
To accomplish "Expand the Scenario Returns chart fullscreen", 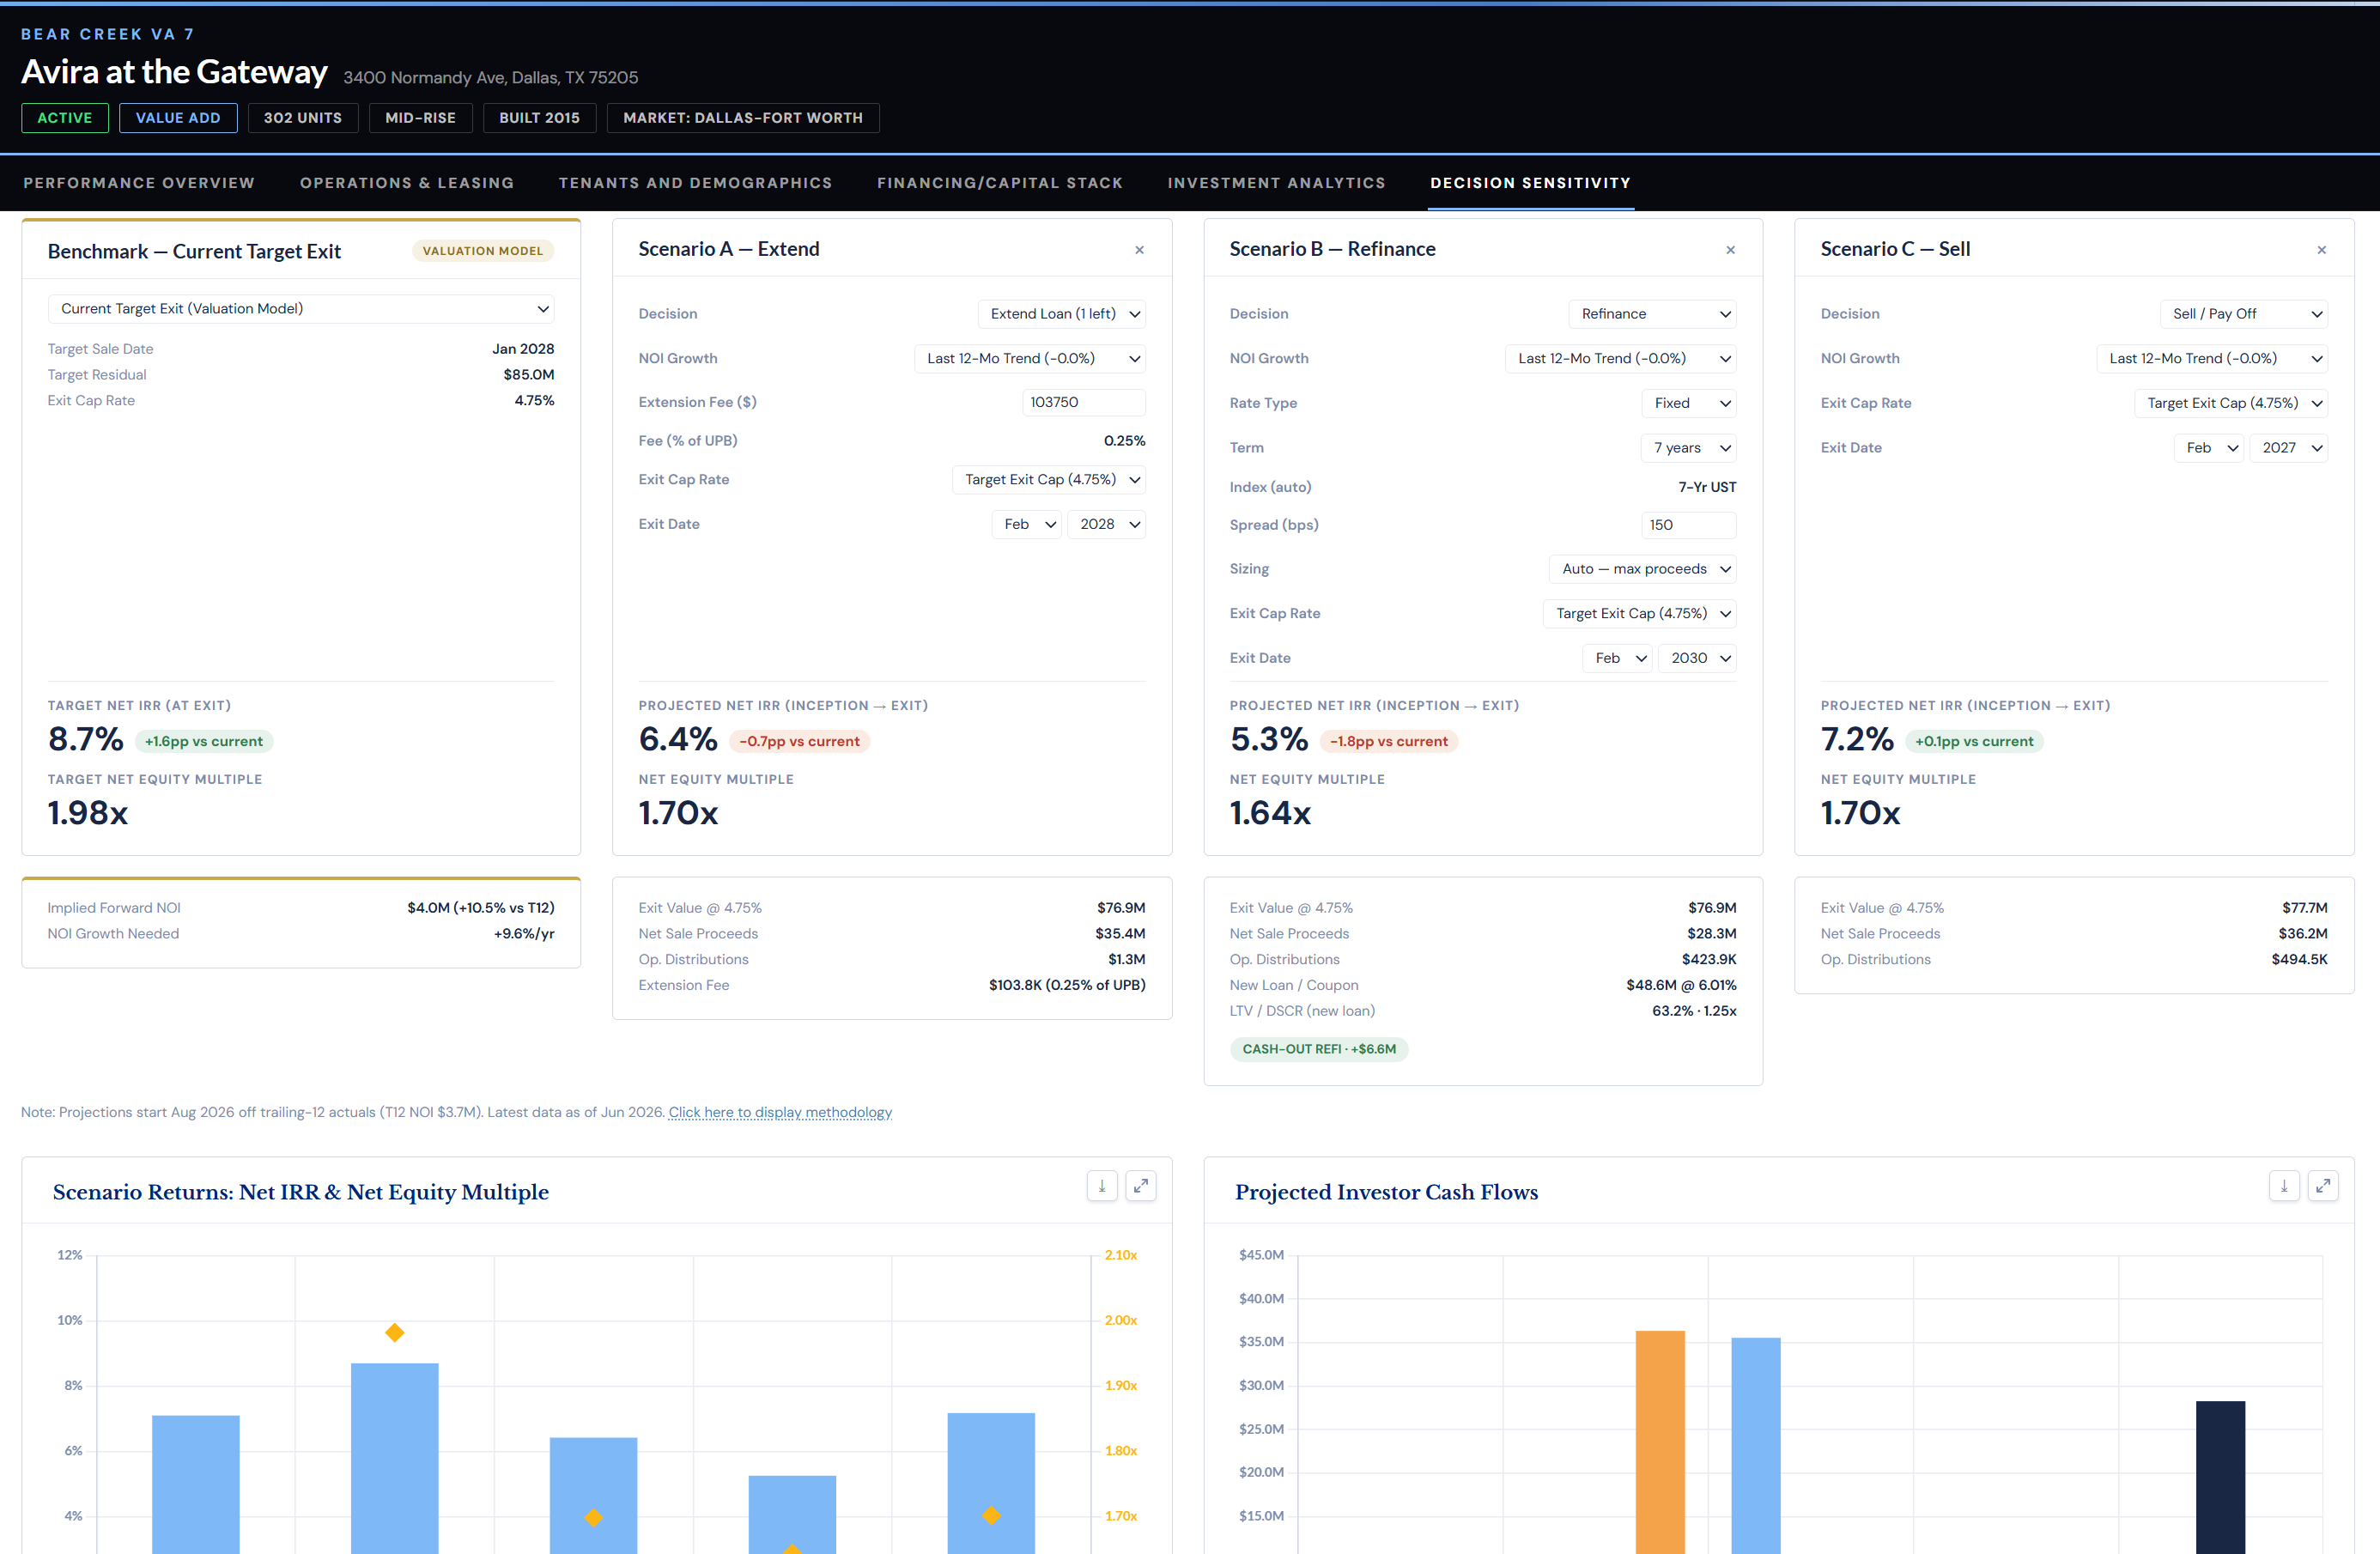I will point(1141,1186).
